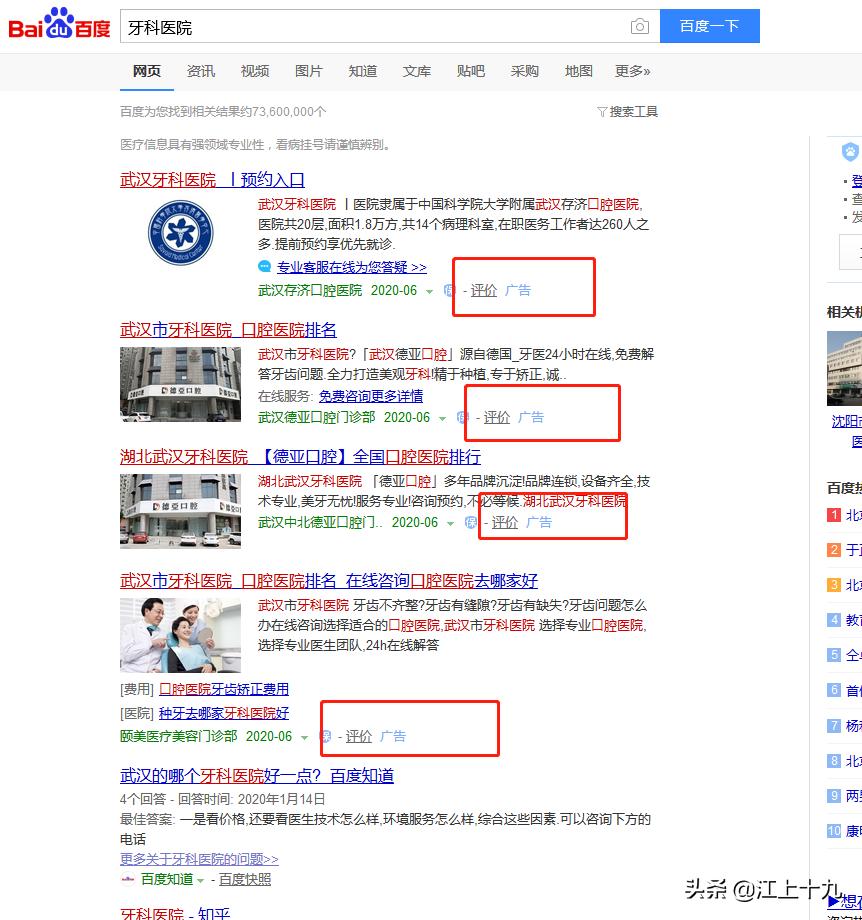Viewport: 862px width, 920px height.
Task: Click the chat bubble icon beside 专业客服
Action: [265, 266]
